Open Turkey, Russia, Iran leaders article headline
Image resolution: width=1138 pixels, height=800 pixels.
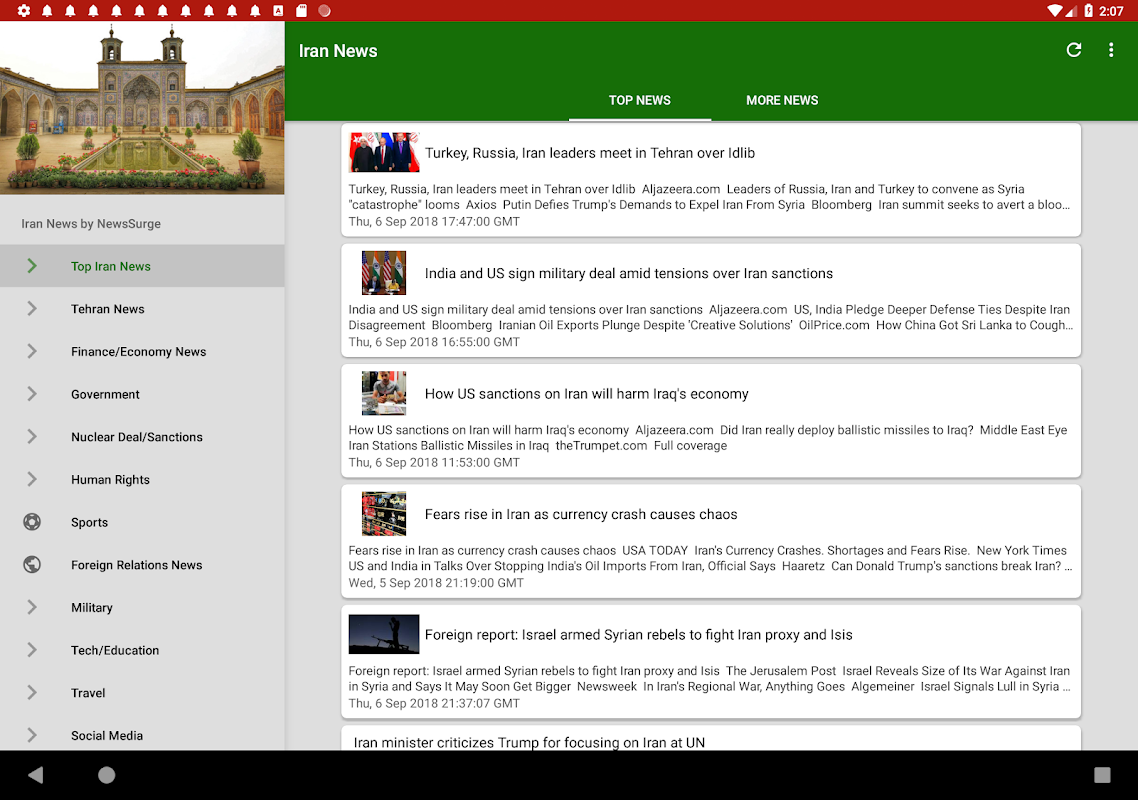590,153
